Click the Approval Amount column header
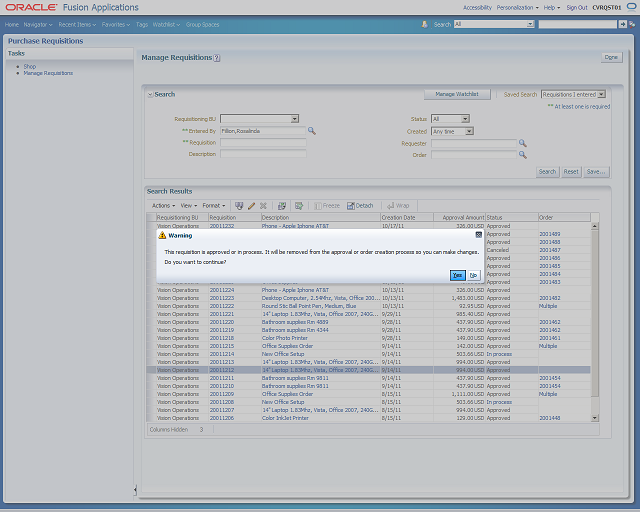Image resolution: width=640 pixels, height=512 pixels. [x=459, y=218]
